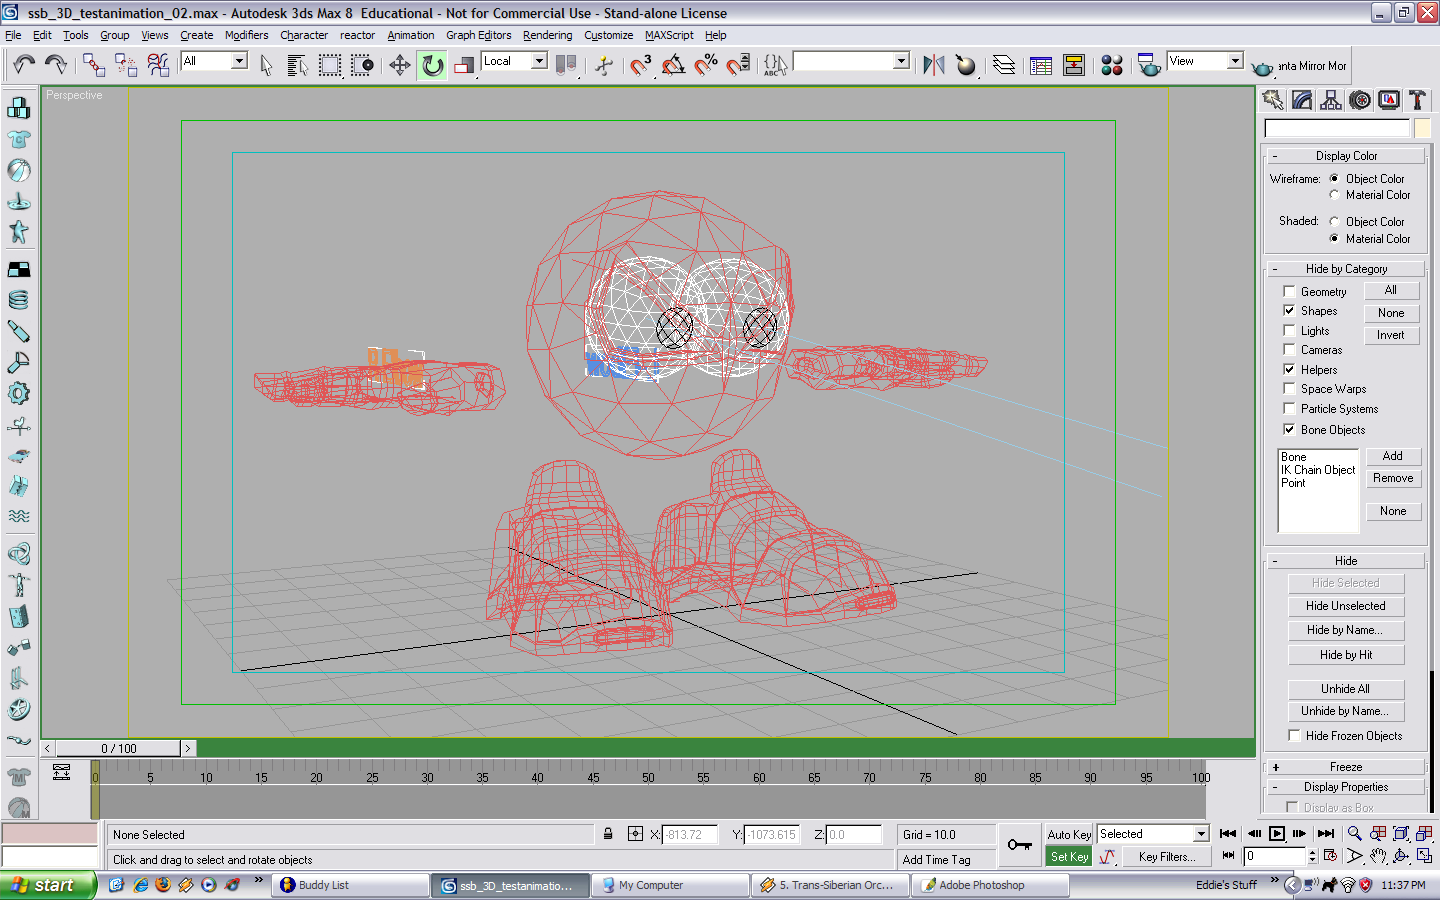Click the Mirror tool icon
The height and width of the screenshot is (900, 1440).
pos(934,66)
